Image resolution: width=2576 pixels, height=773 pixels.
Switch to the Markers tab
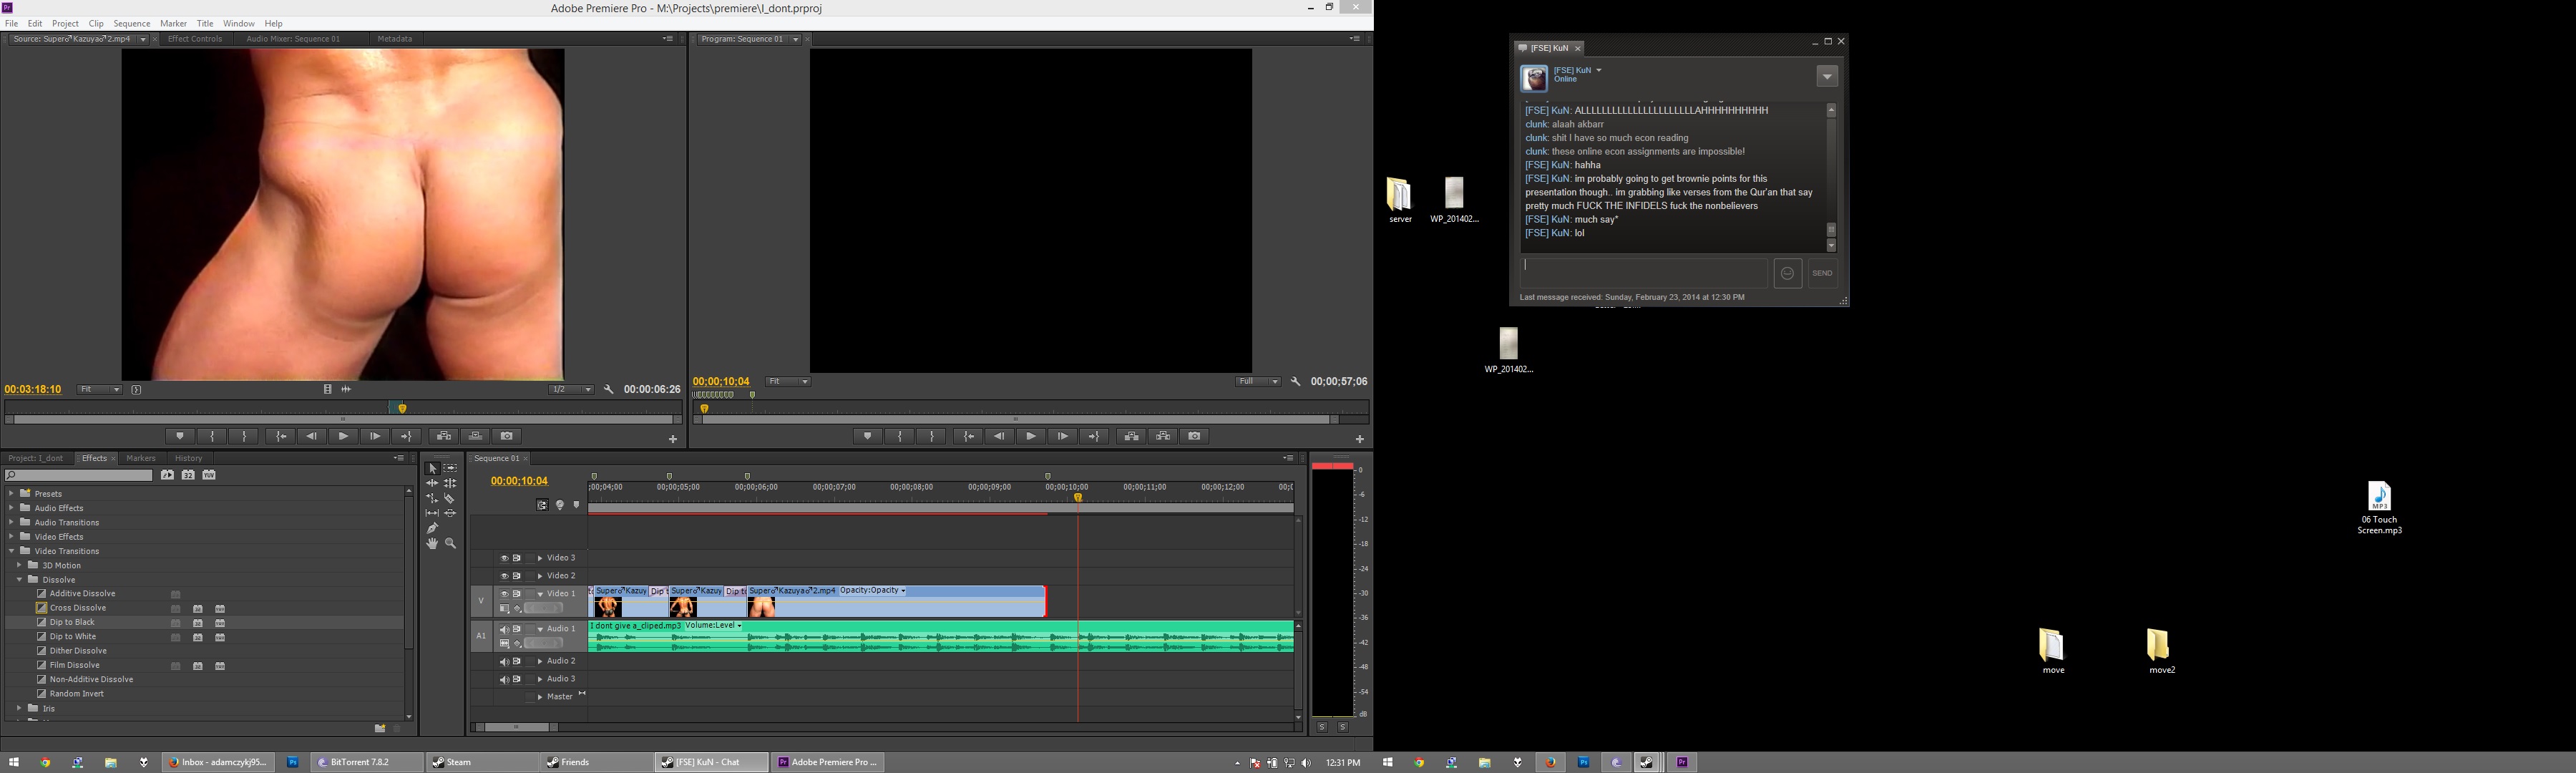pos(140,458)
